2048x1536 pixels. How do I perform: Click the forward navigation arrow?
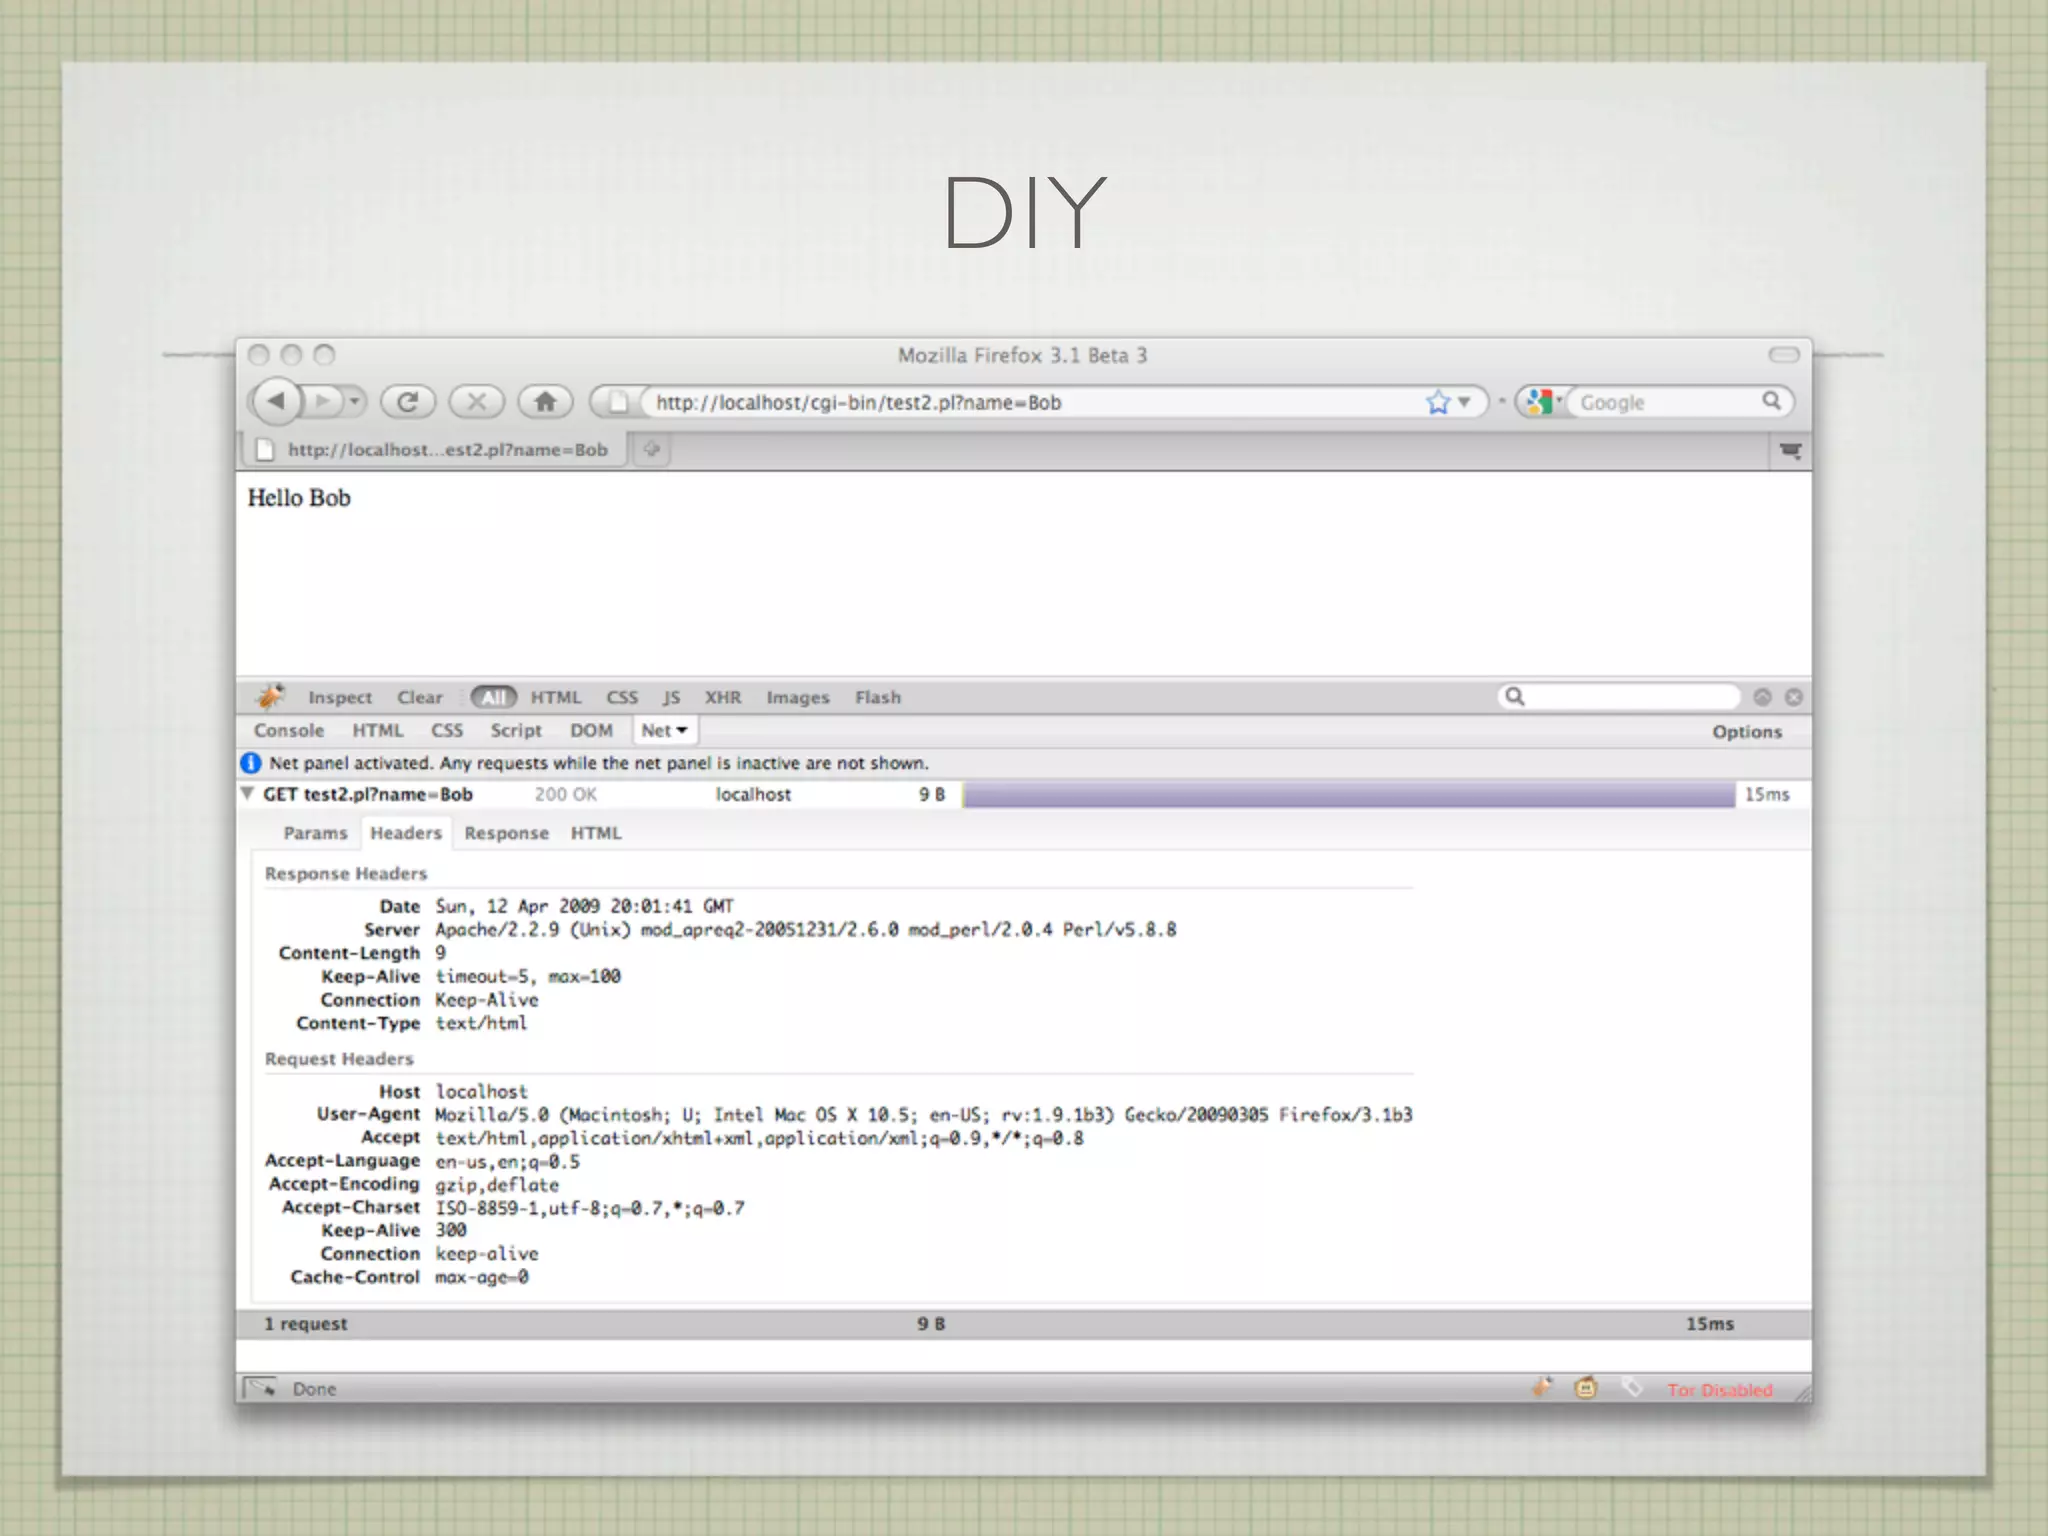(323, 402)
